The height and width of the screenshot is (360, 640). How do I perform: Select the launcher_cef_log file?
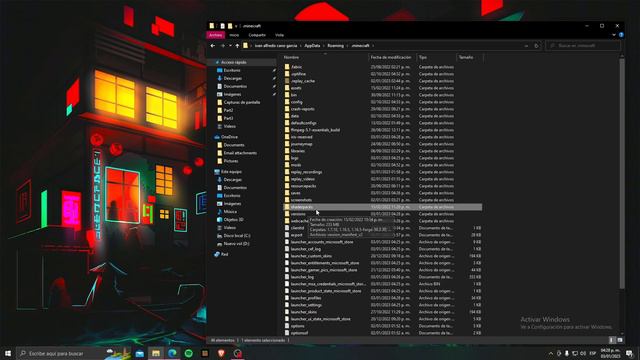click(x=305, y=249)
